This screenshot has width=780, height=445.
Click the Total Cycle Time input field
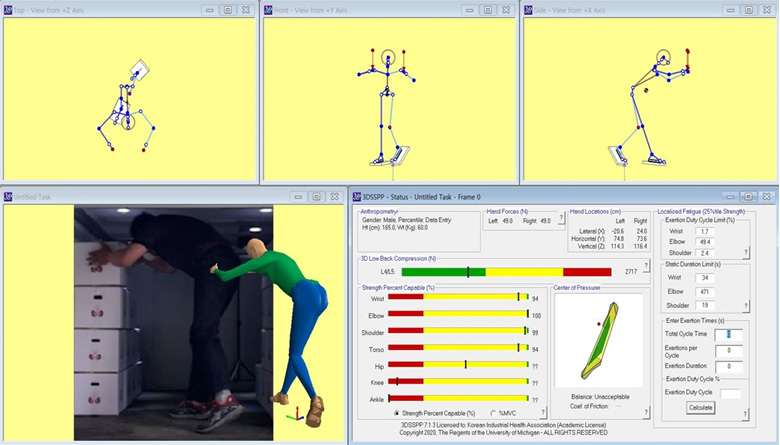[729, 334]
